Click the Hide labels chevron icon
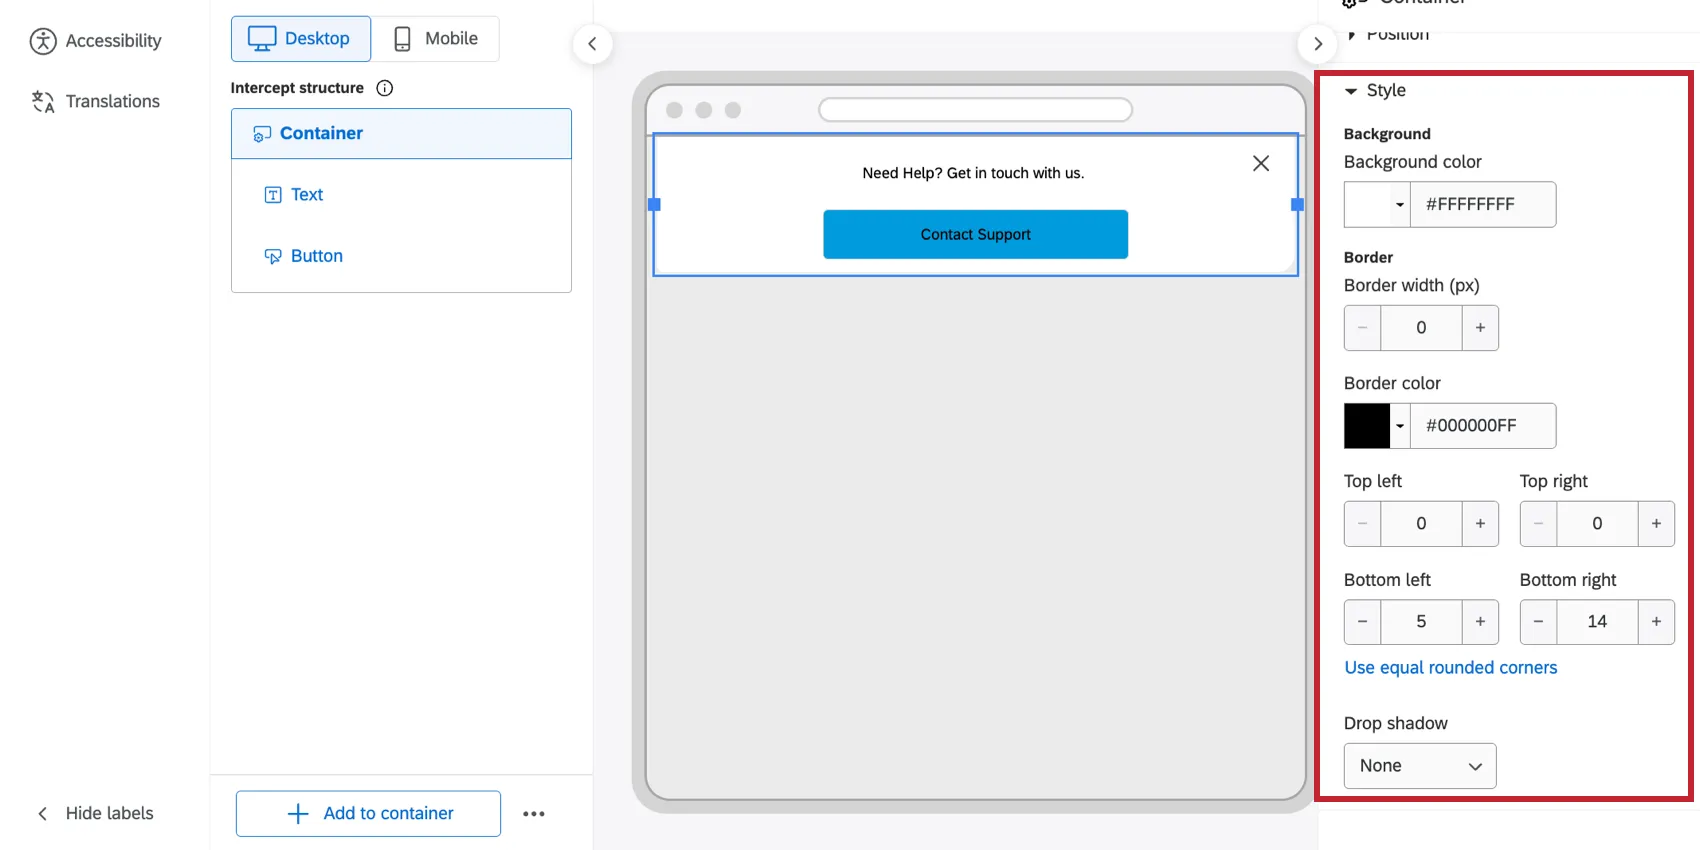1700x850 pixels. 42,814
